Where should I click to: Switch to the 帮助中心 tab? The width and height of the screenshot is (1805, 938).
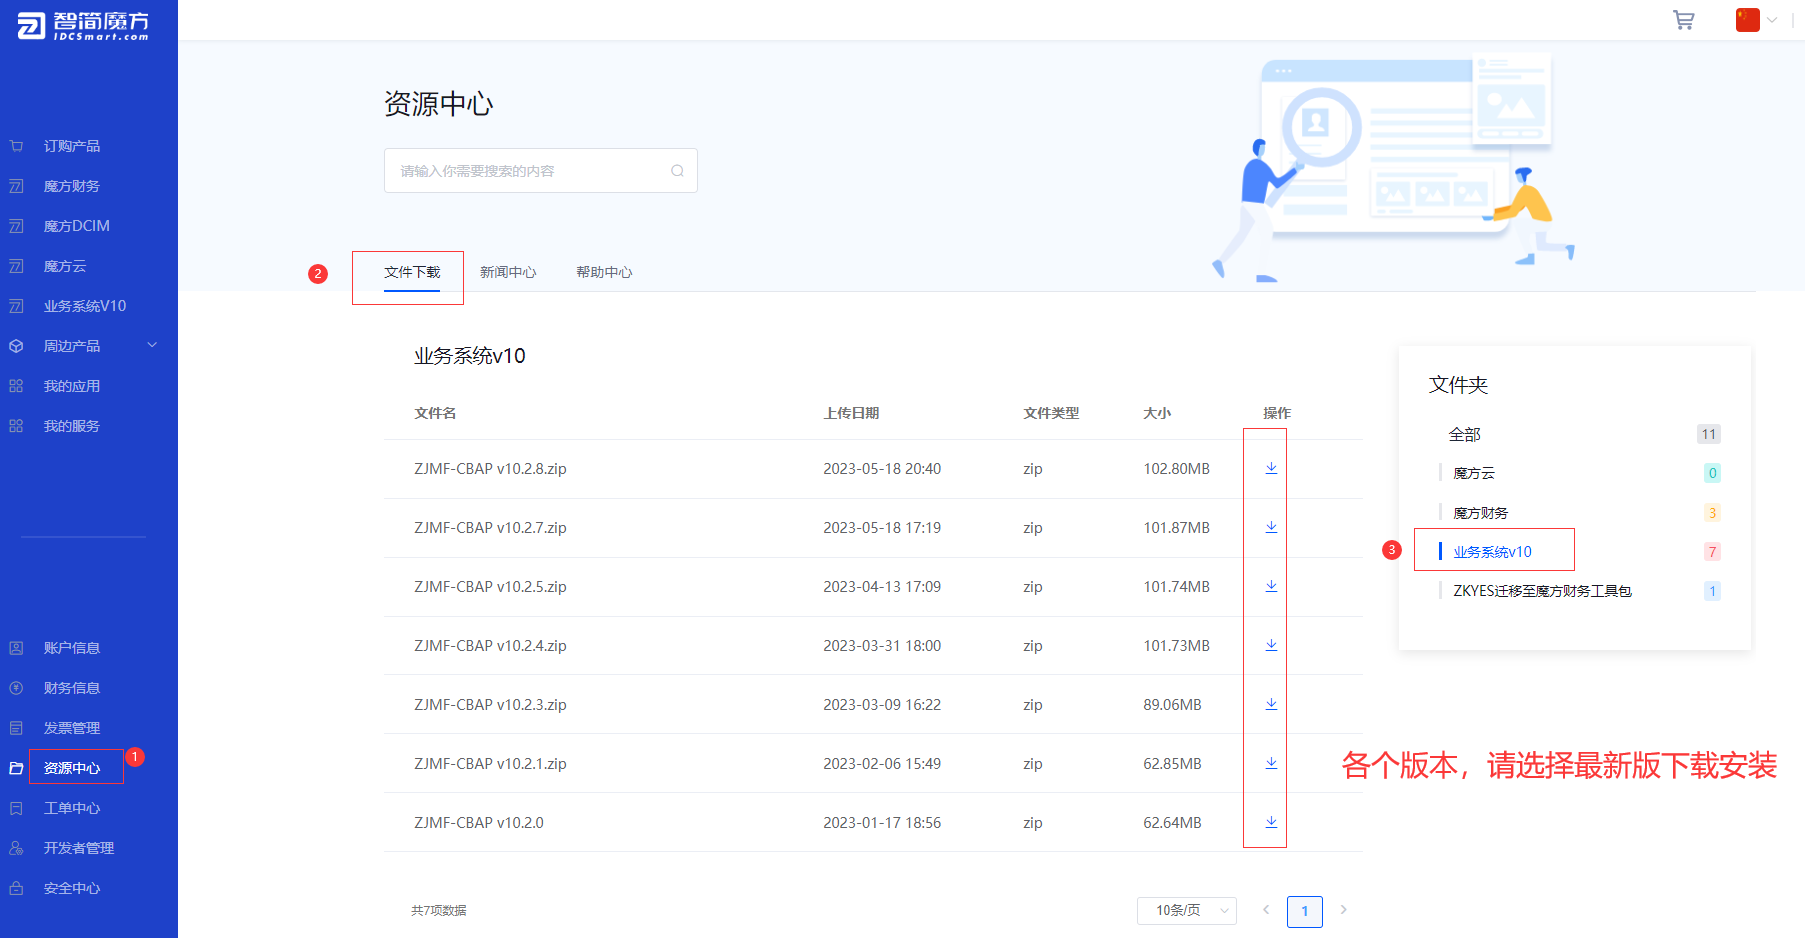(x=604, y=272)
